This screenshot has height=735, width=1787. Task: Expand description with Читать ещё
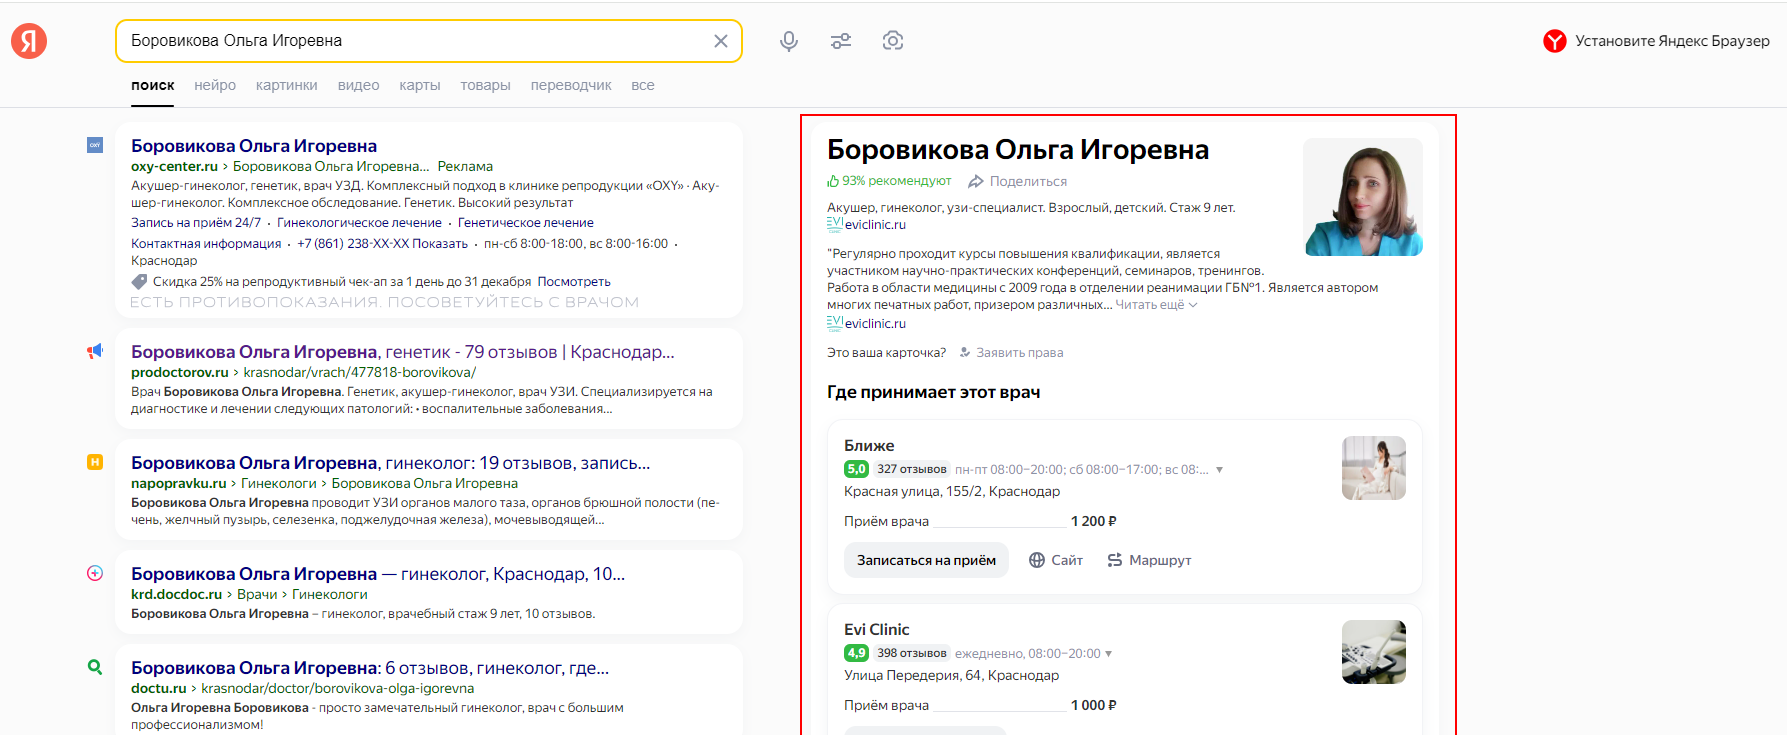tap(1156, 305)
